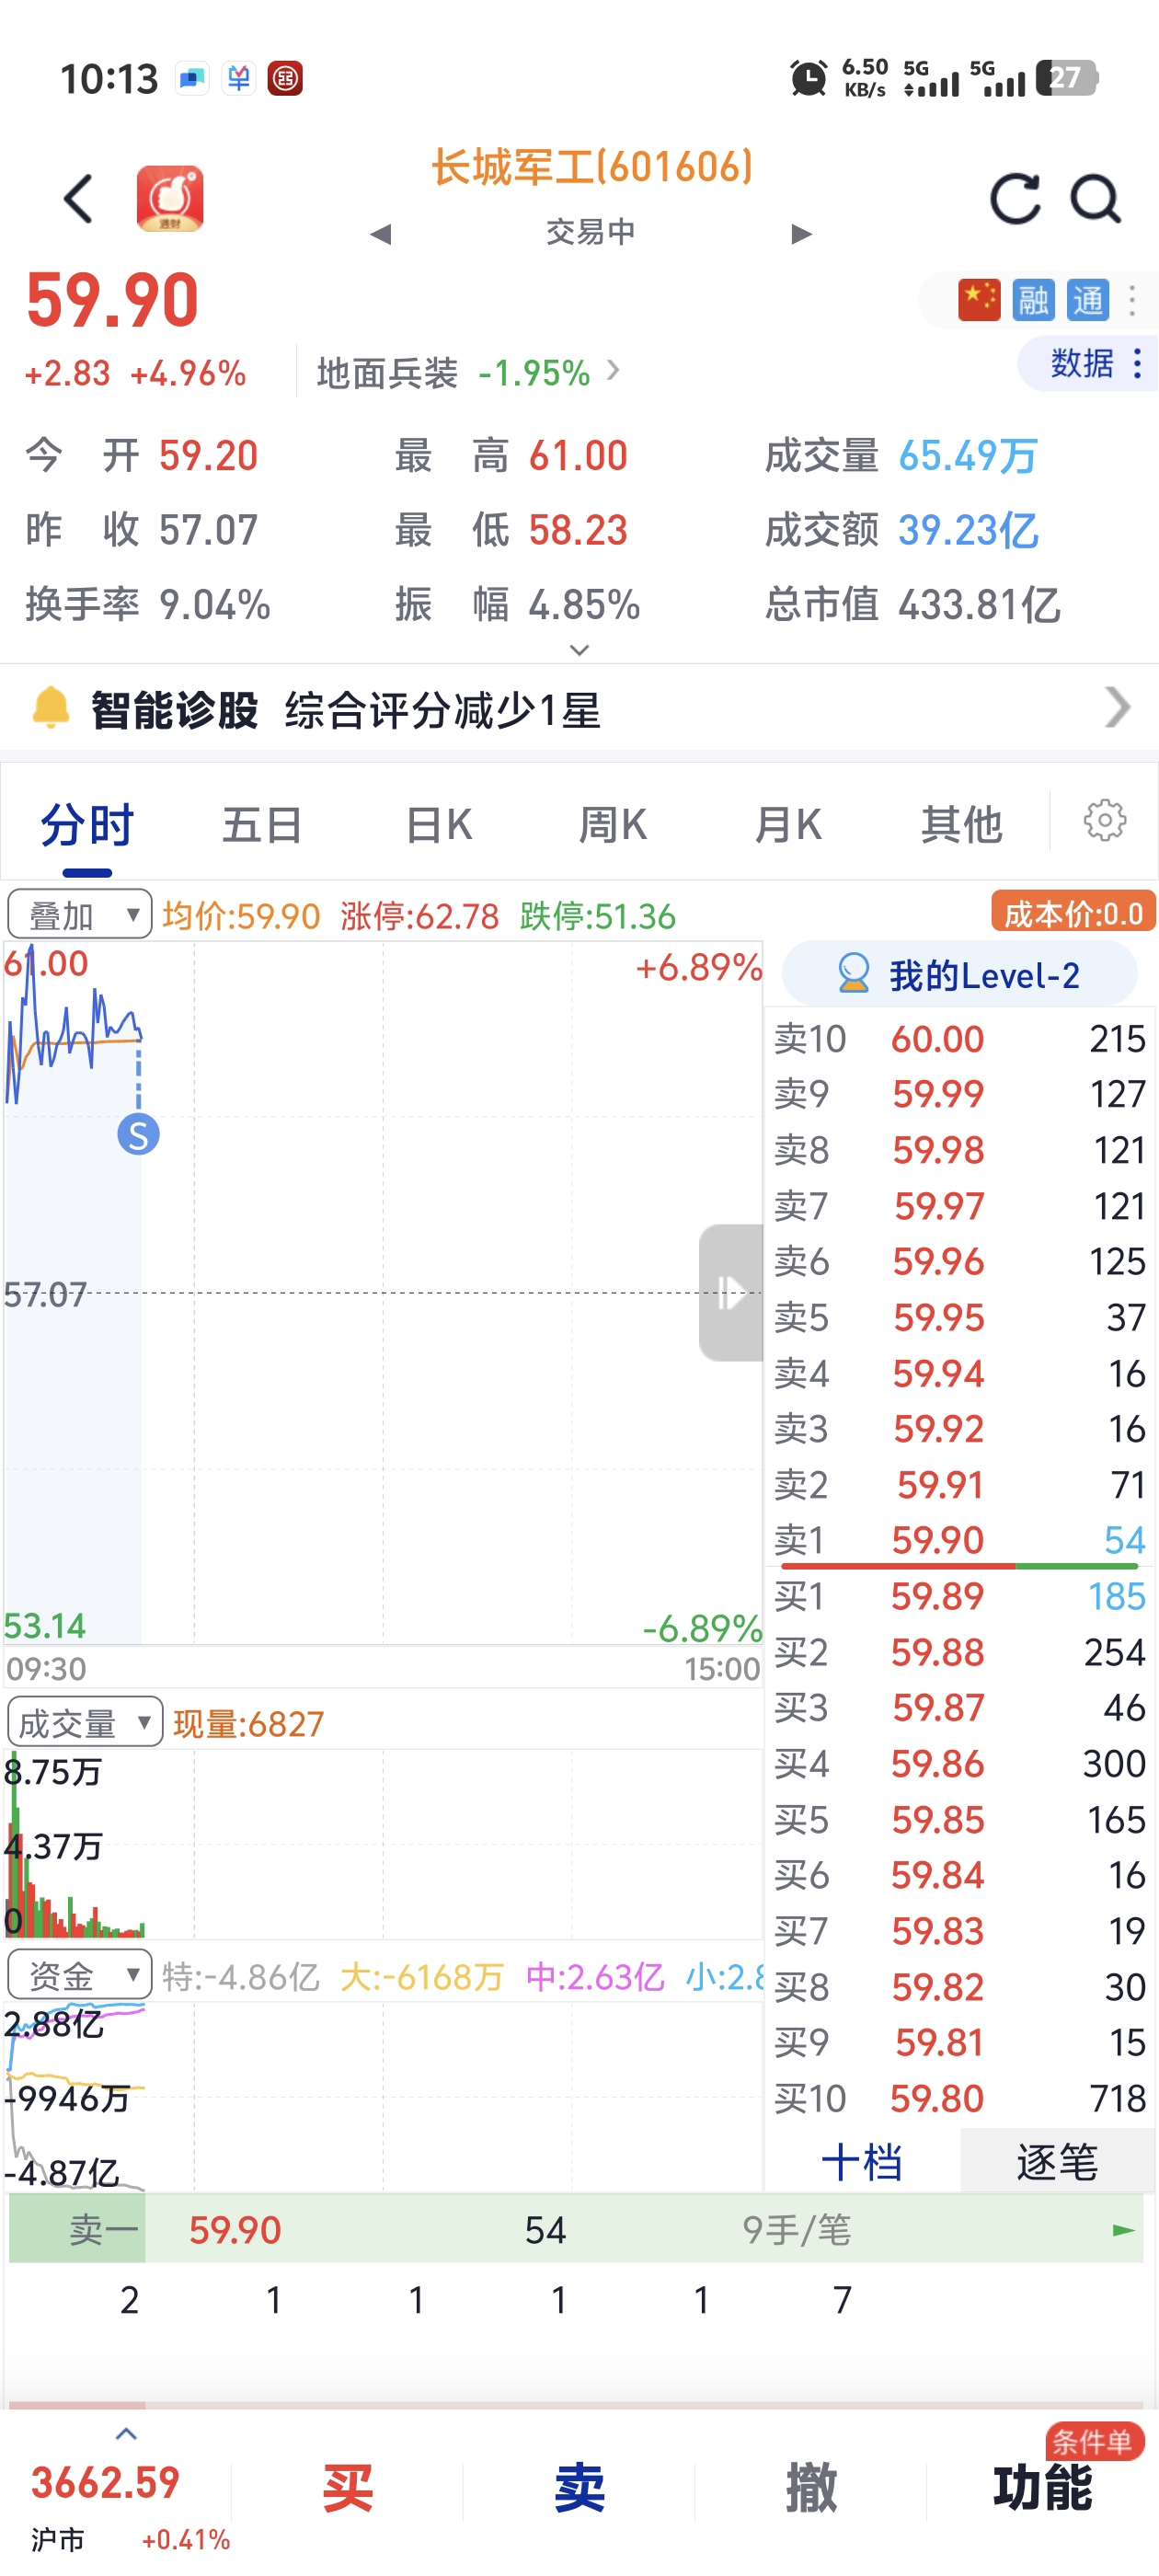Expand more quote details chevron
The width and height of the screenshot is (1159, 2576).
tap(579, 650)
